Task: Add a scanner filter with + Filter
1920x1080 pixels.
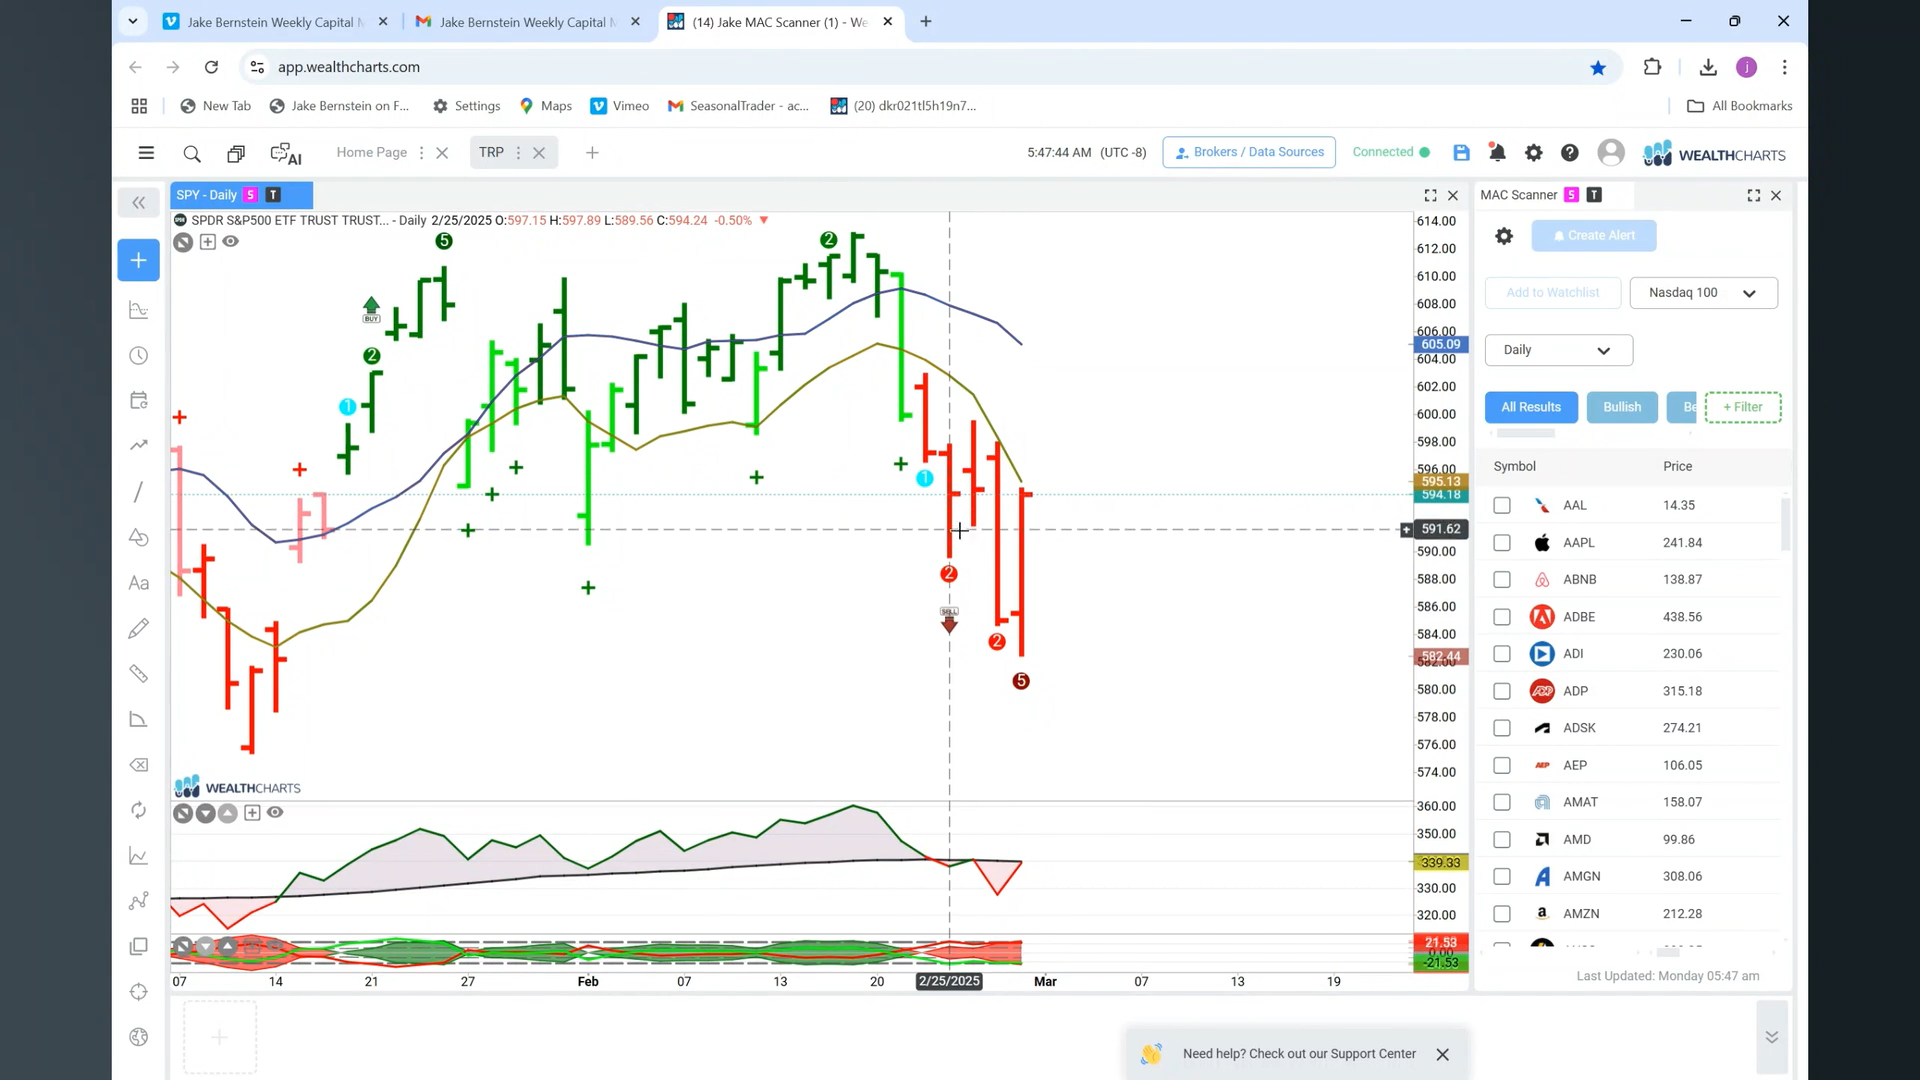Action: pyautogui.click(x=1743, y=407)
